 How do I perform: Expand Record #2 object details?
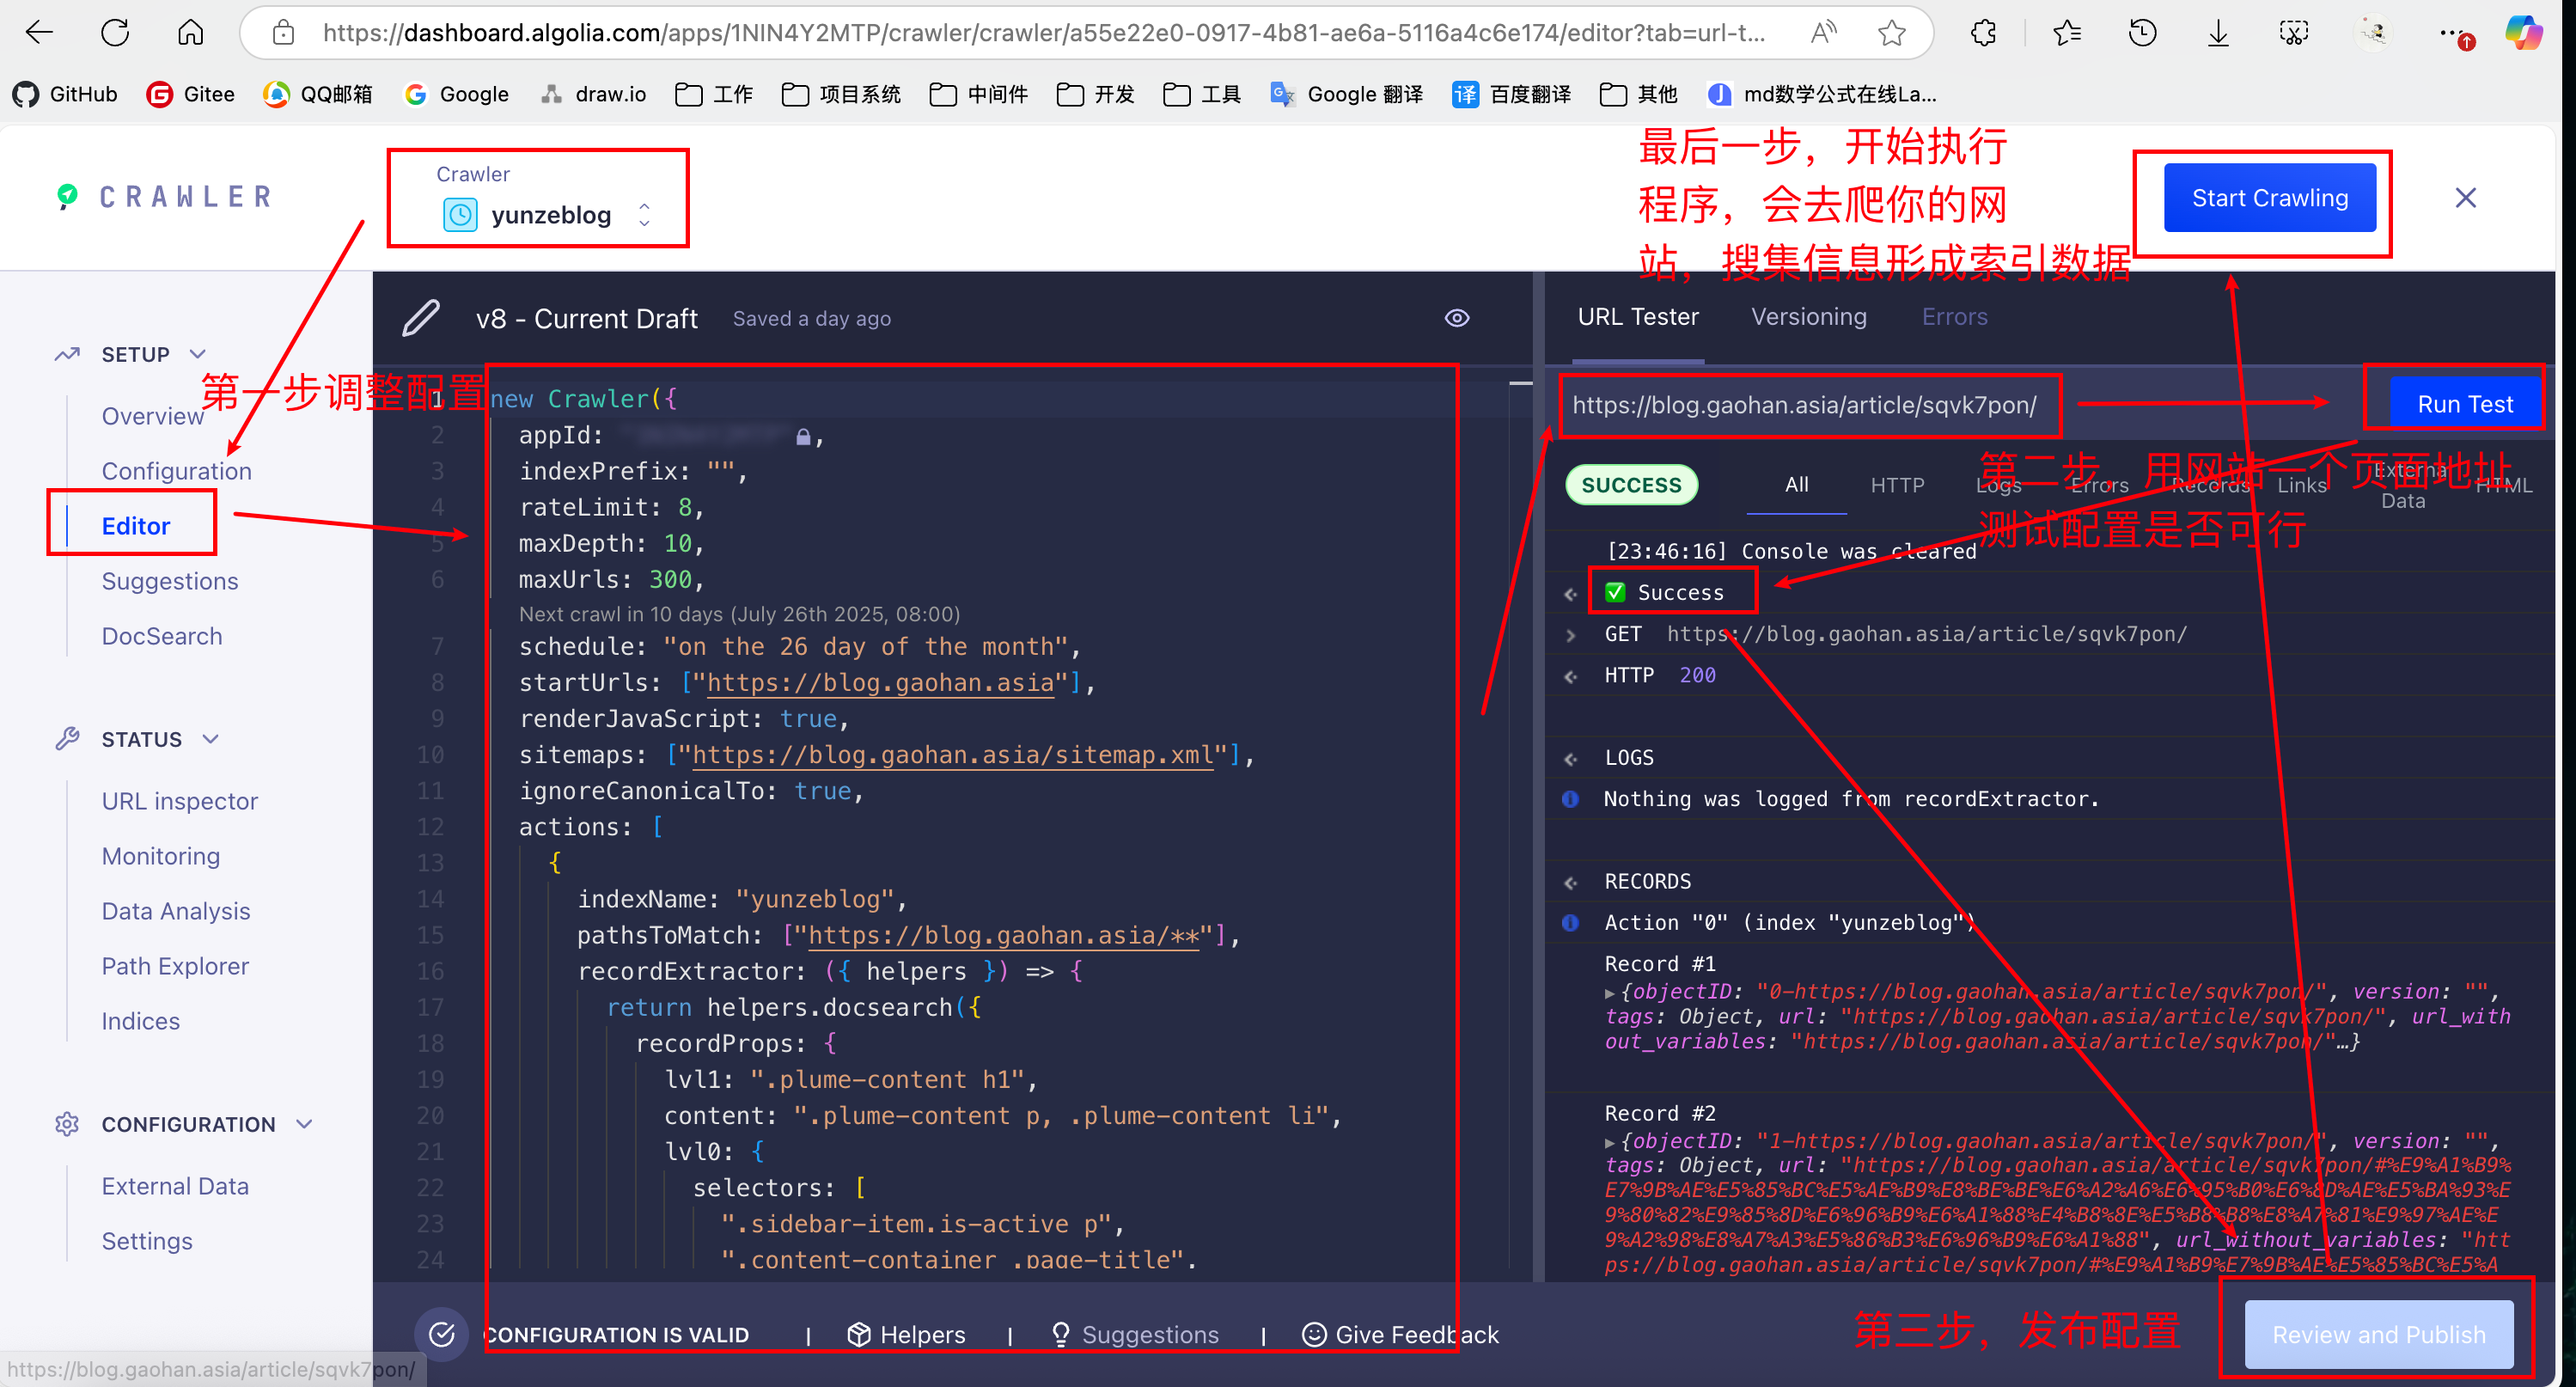pos(1609,1142)
